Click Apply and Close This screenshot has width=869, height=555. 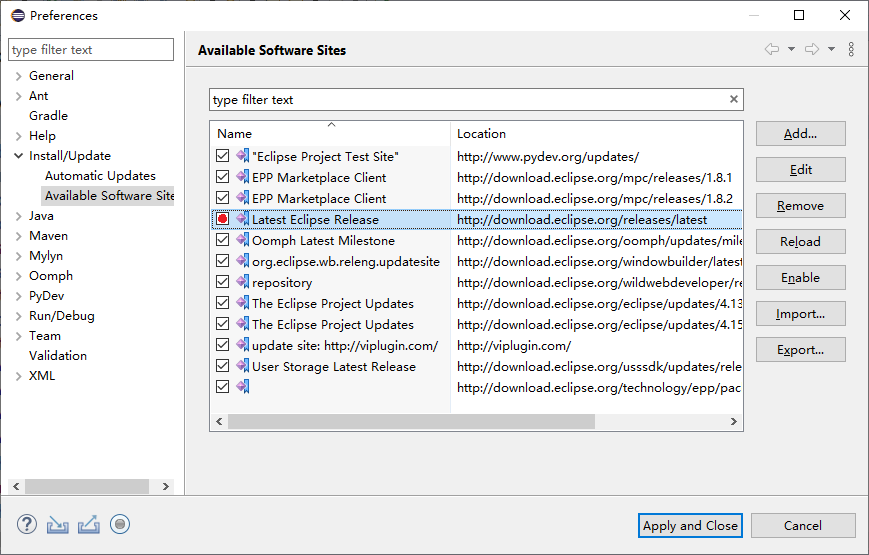point(690,525)
